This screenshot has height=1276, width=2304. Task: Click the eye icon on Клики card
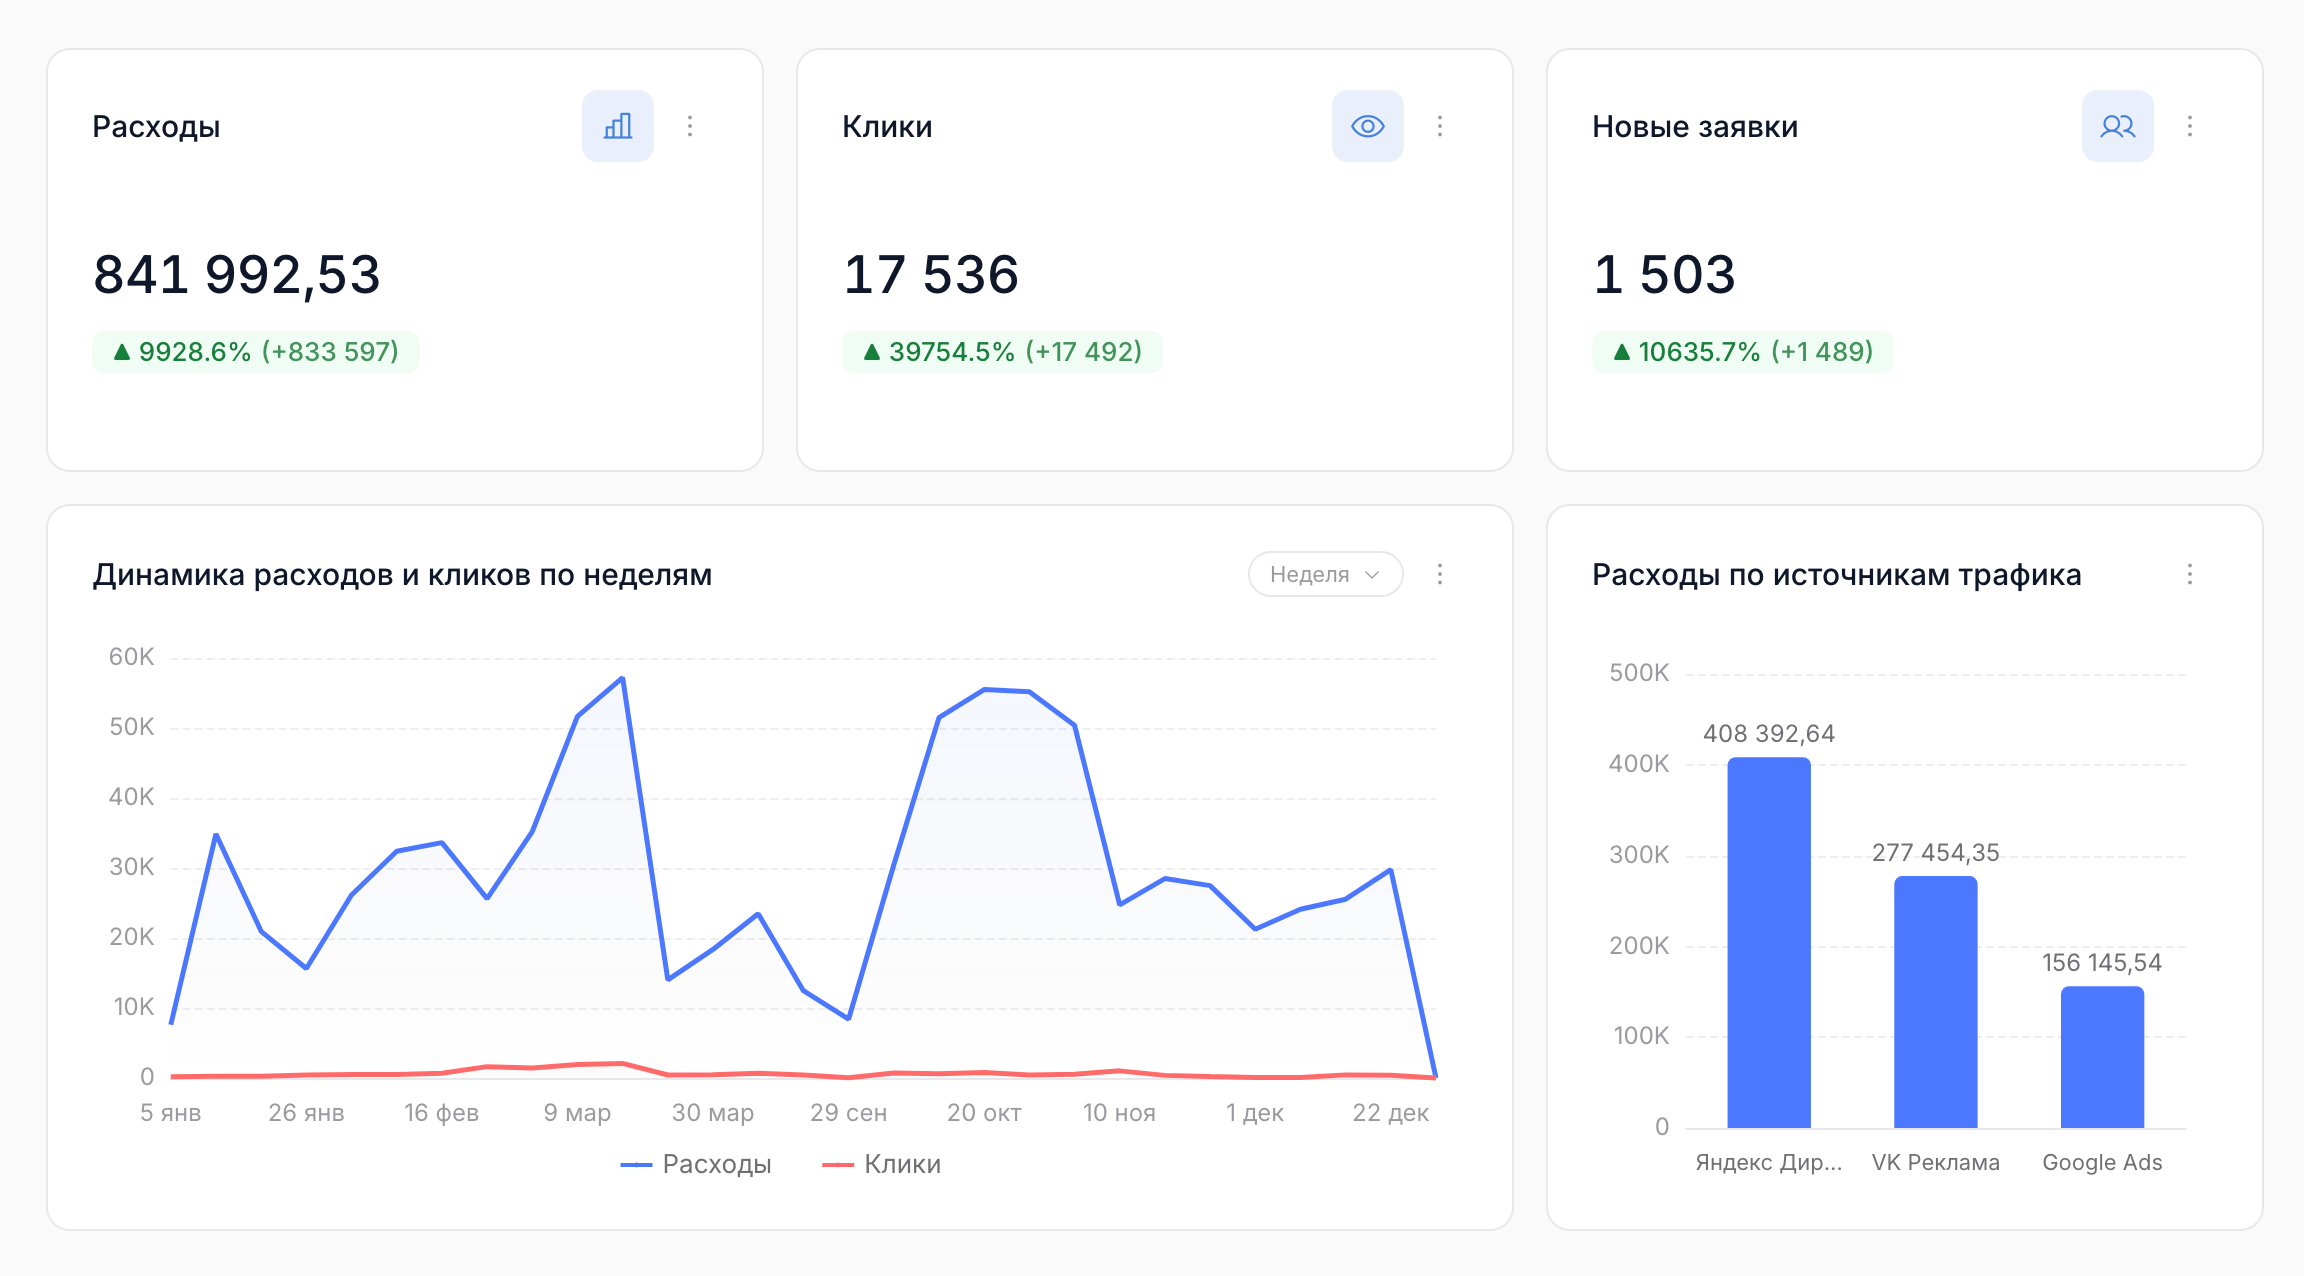point(1368,126)
